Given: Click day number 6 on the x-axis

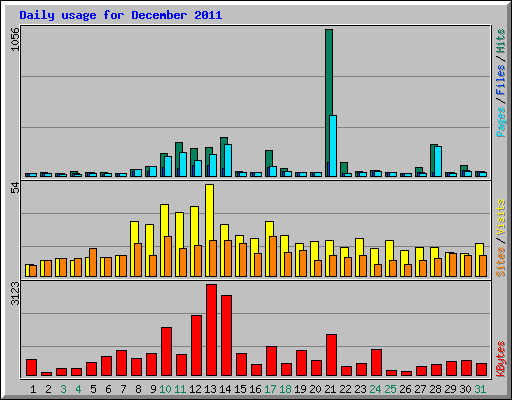Looking at the screenshot, I should [108, 389].
